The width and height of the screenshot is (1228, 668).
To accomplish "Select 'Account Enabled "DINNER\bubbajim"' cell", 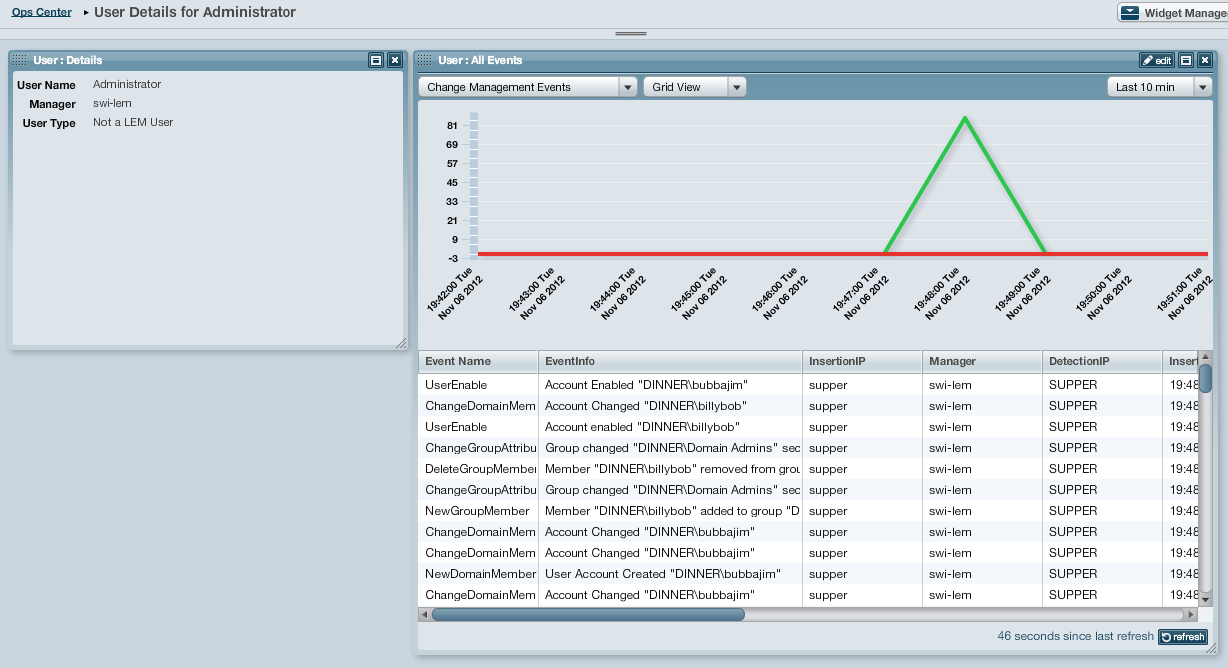I will (670, 385).
